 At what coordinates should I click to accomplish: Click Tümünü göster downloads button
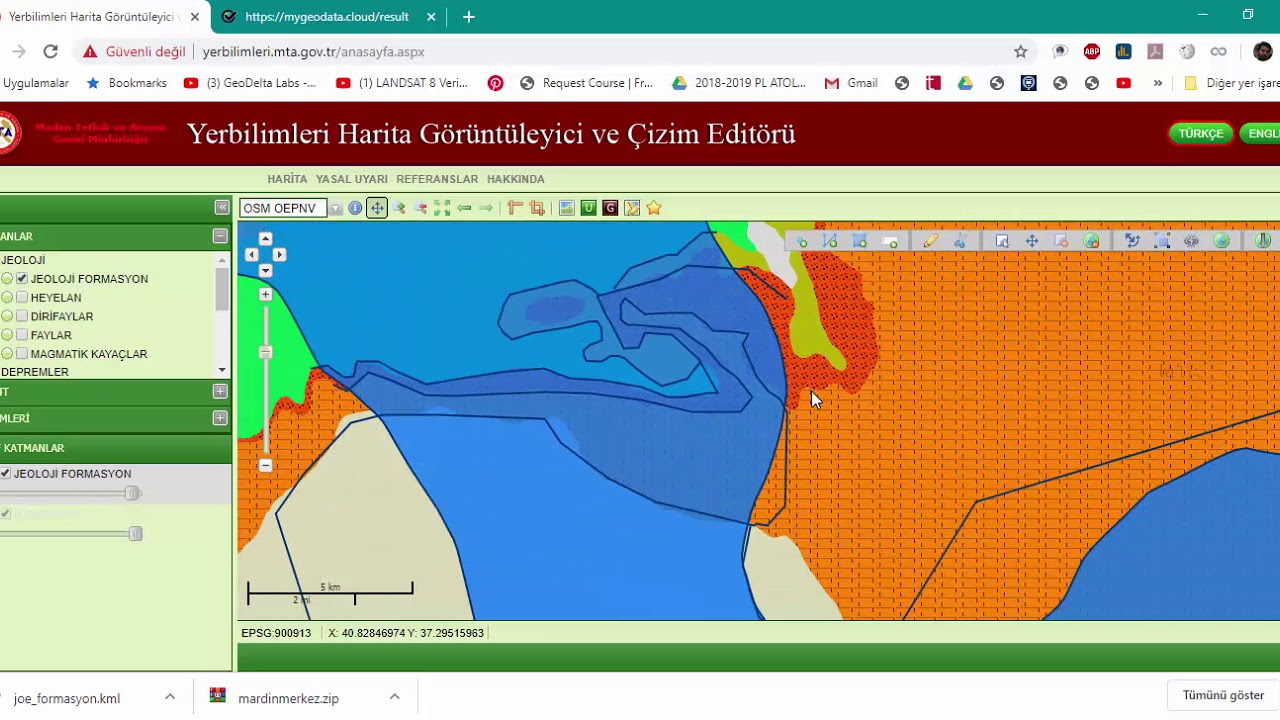1223,695
